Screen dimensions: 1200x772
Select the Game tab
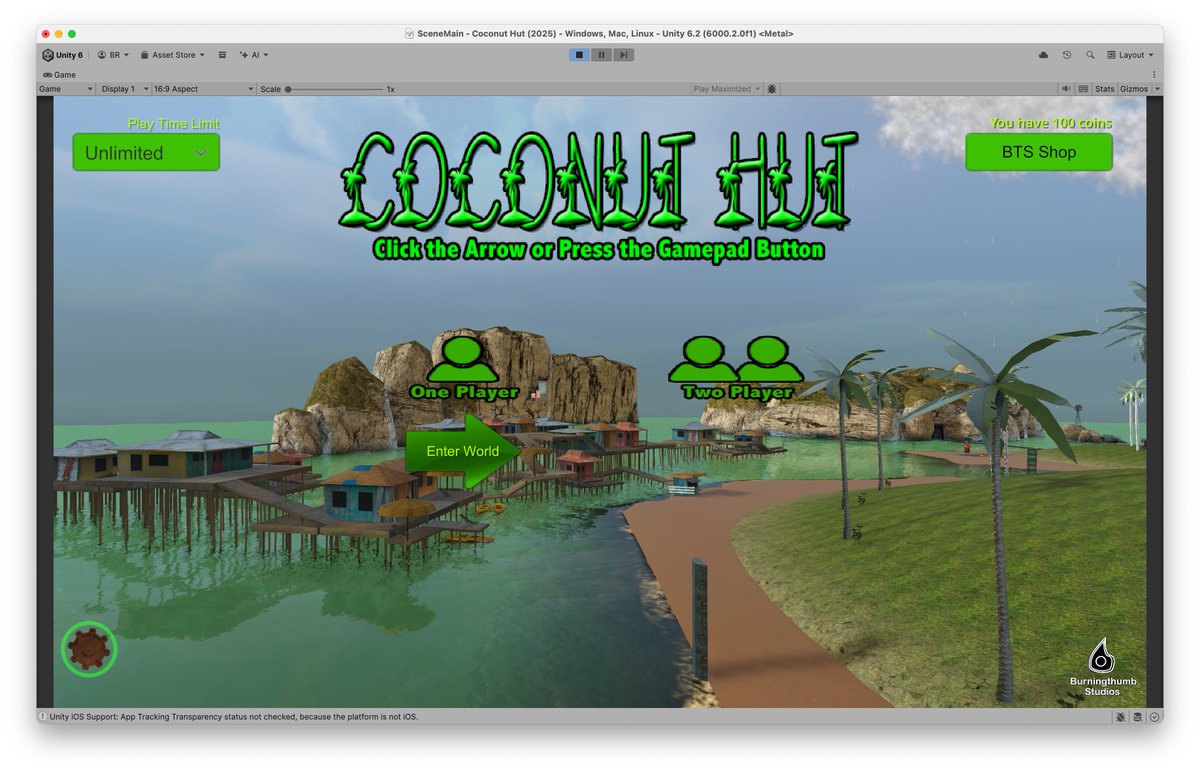coord(59,74)
